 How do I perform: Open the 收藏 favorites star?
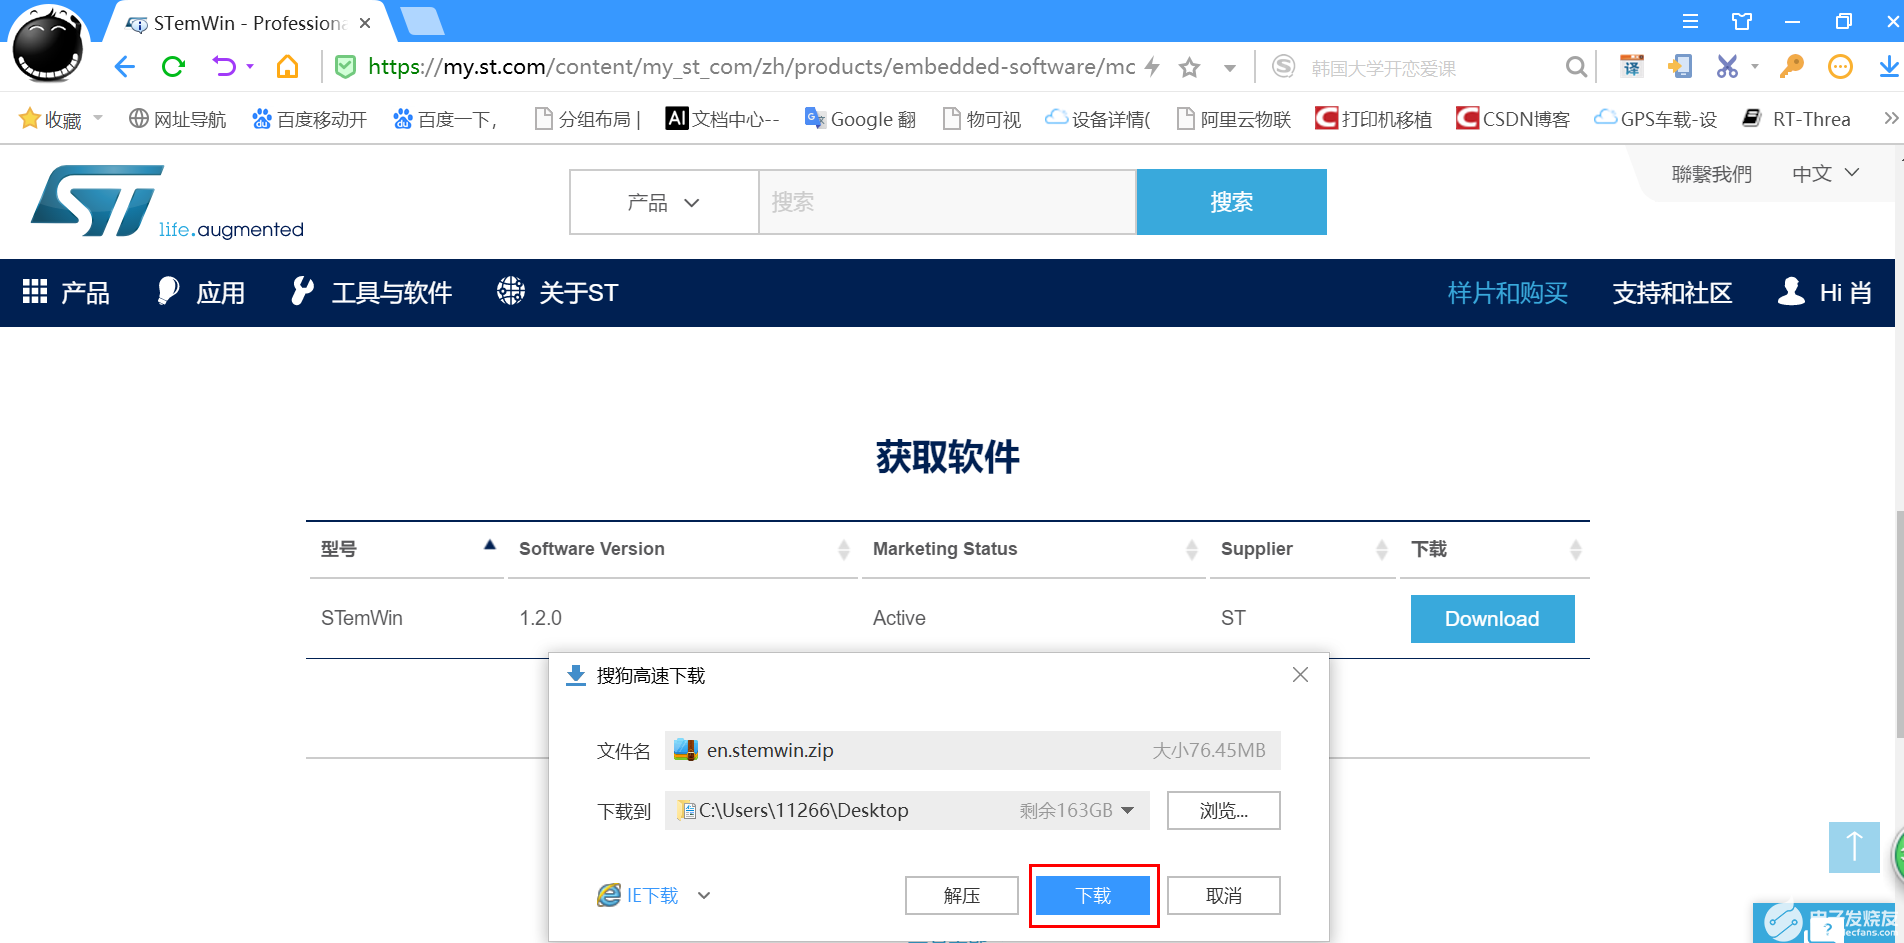30,119
